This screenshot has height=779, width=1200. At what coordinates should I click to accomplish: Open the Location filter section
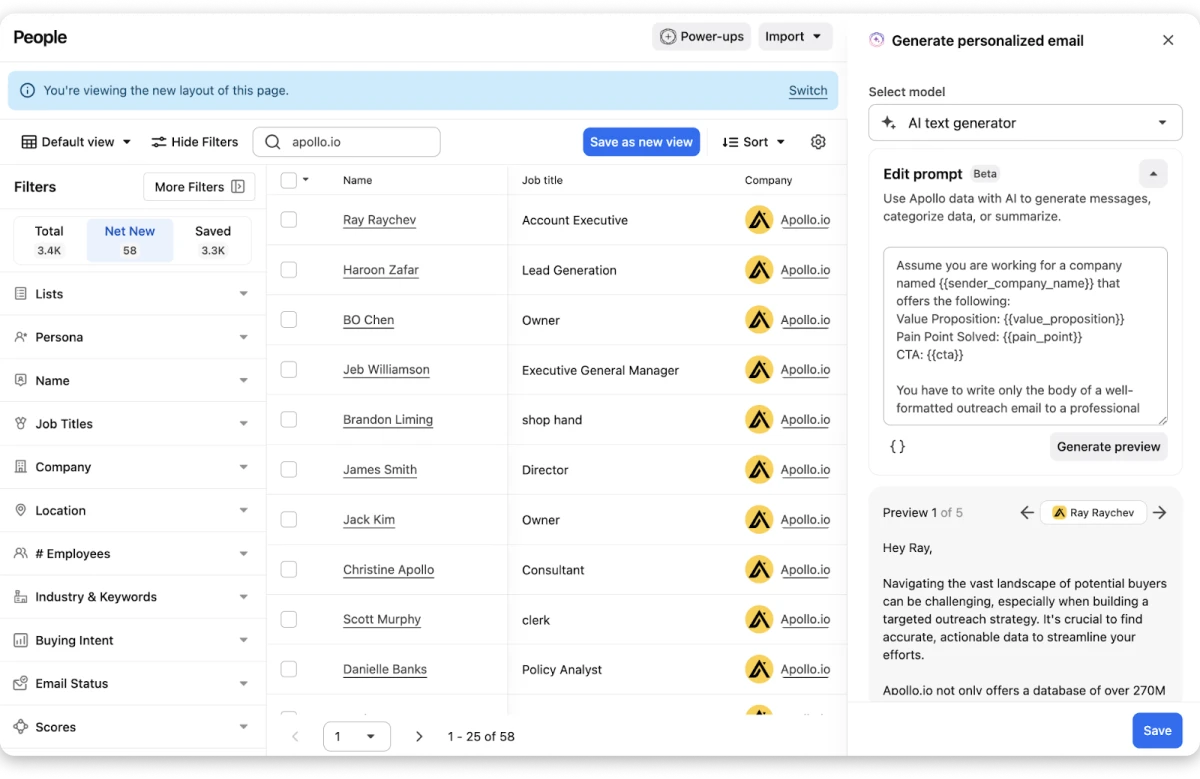132,510
